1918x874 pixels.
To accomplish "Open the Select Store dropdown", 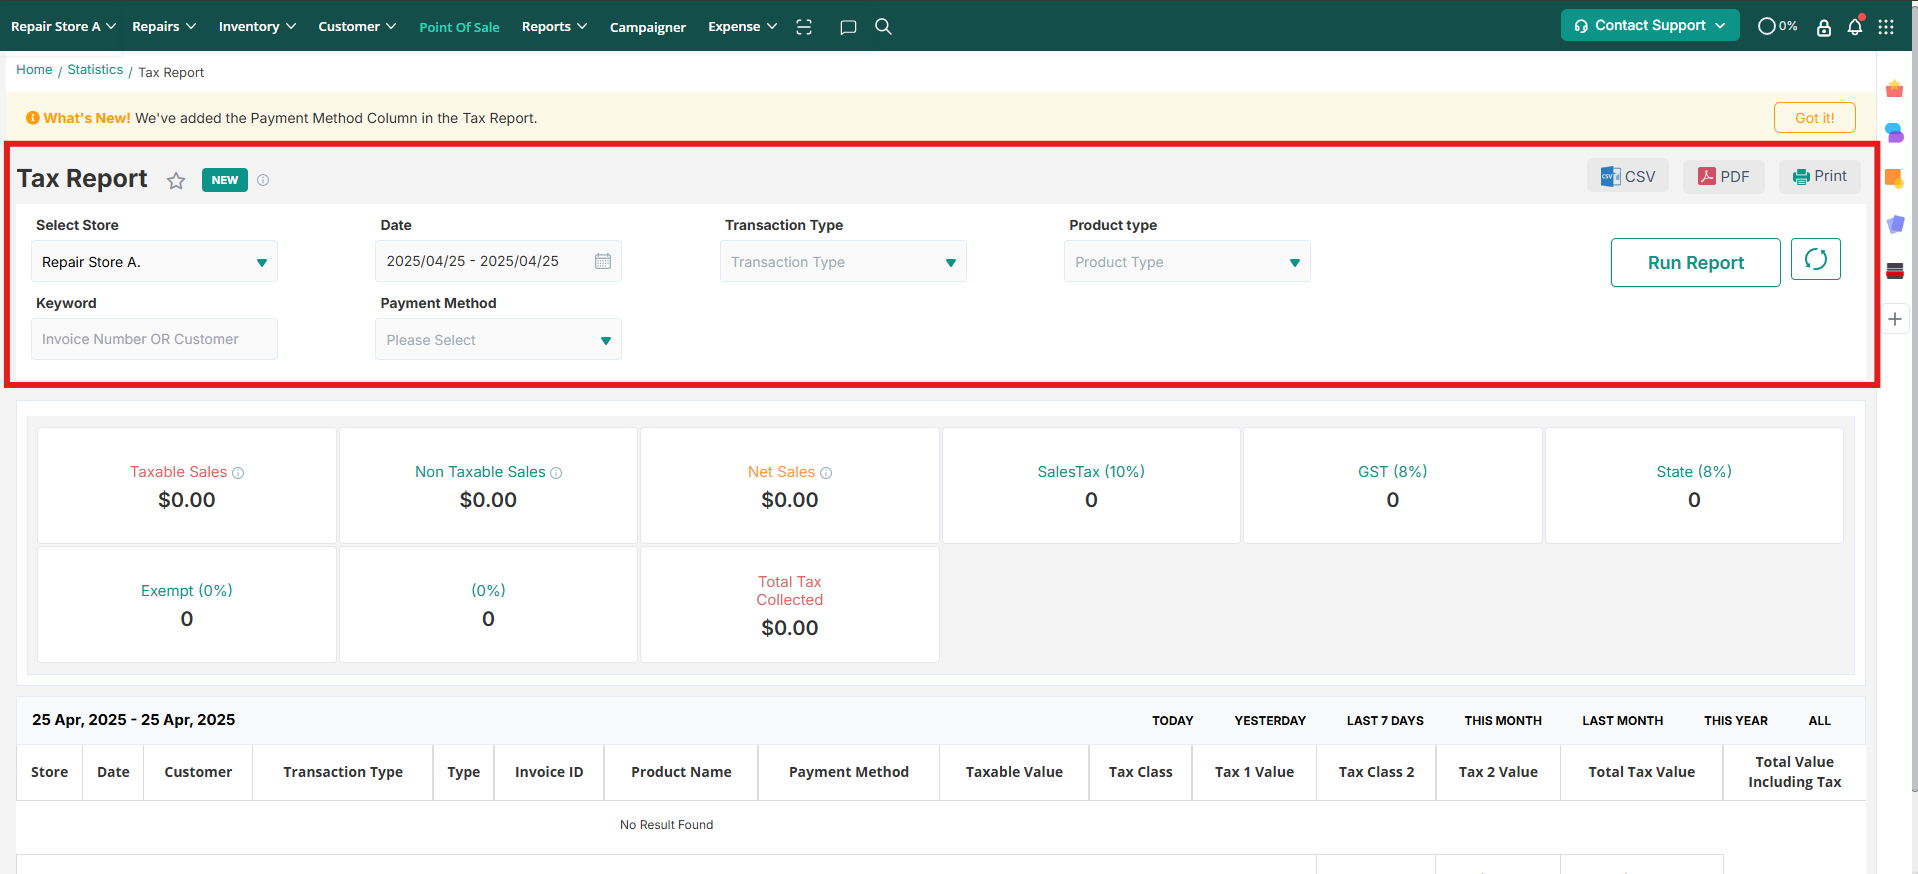I will (154, 262).
